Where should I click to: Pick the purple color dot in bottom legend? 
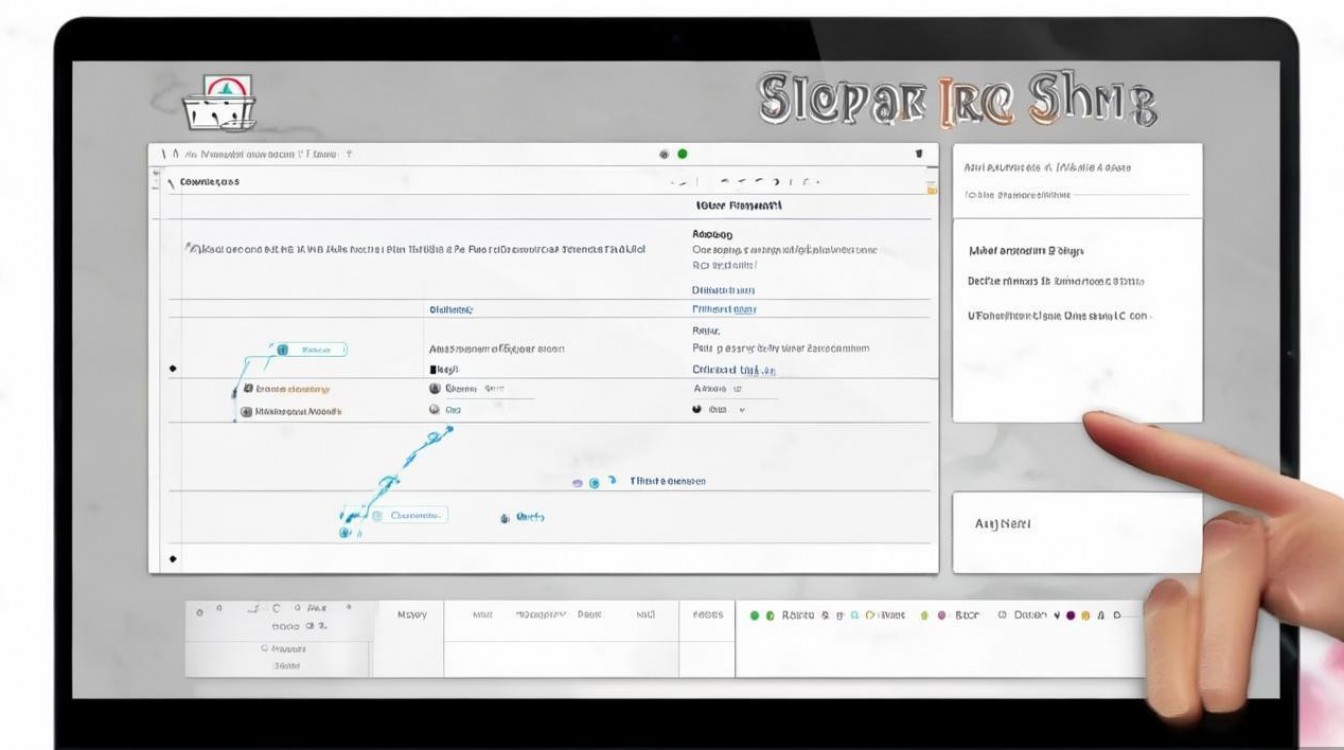pos(1071,616)
